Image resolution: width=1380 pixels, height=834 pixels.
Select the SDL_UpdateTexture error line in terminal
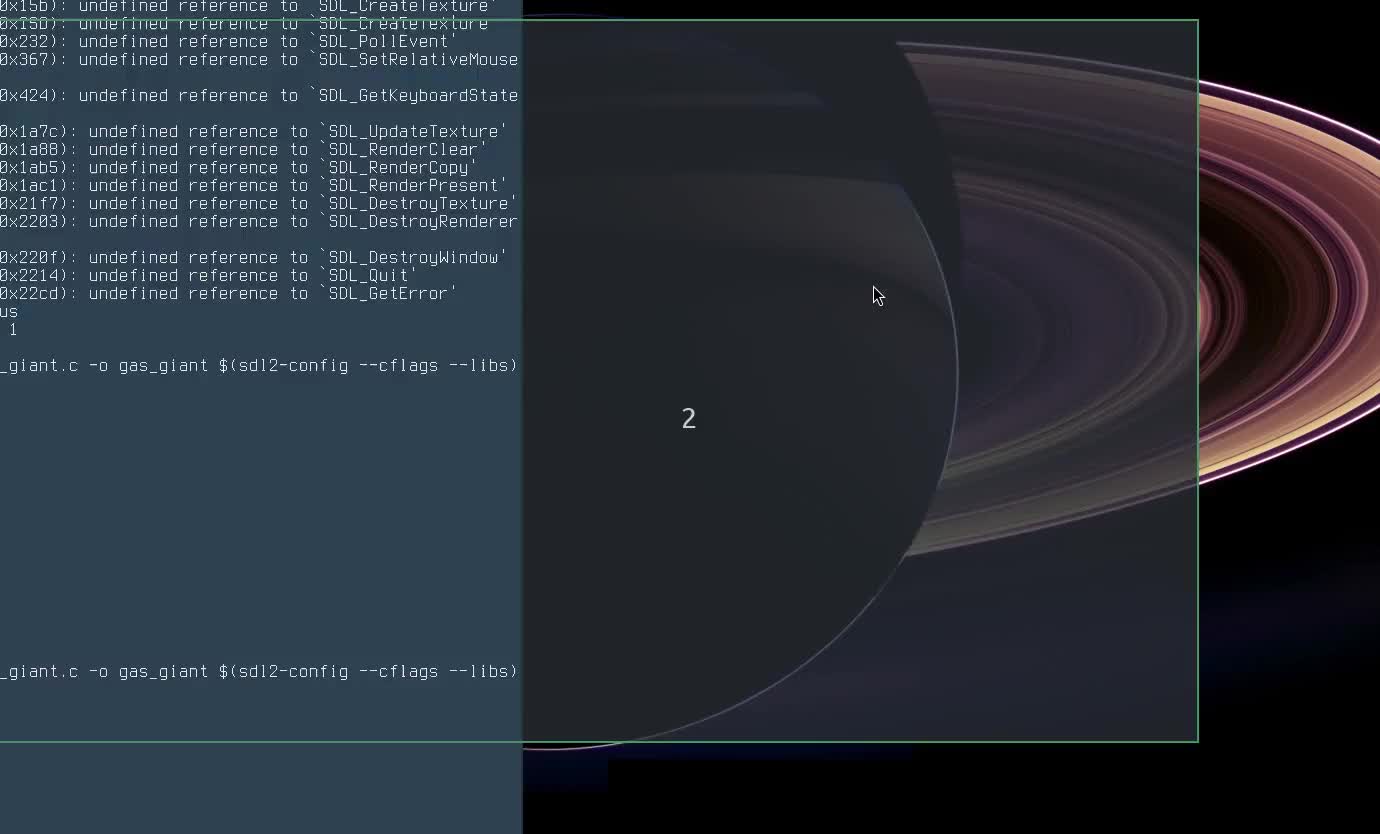pyautogui.click(x=254, y=132)
